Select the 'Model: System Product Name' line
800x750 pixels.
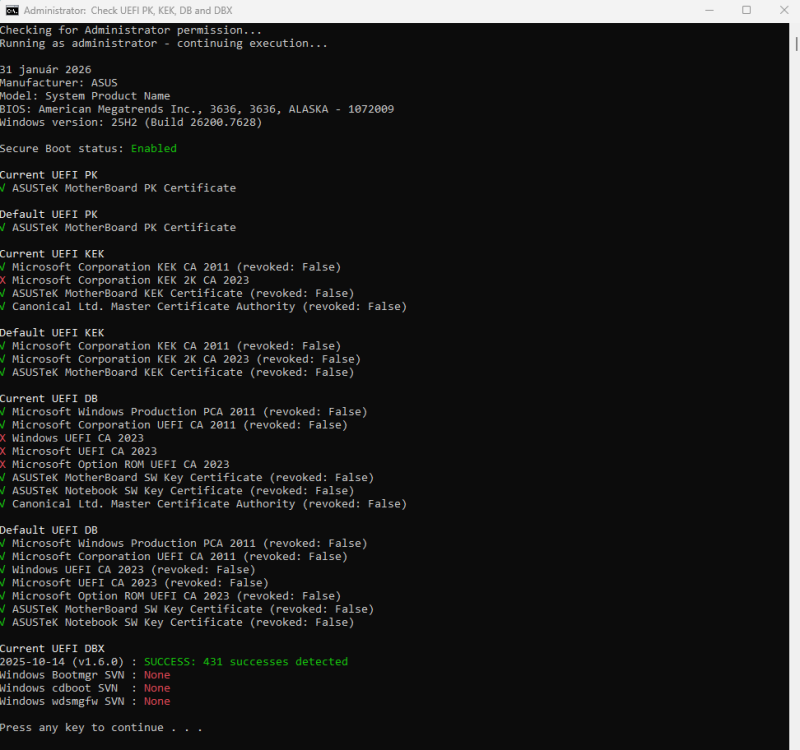(x=85, y=96)
